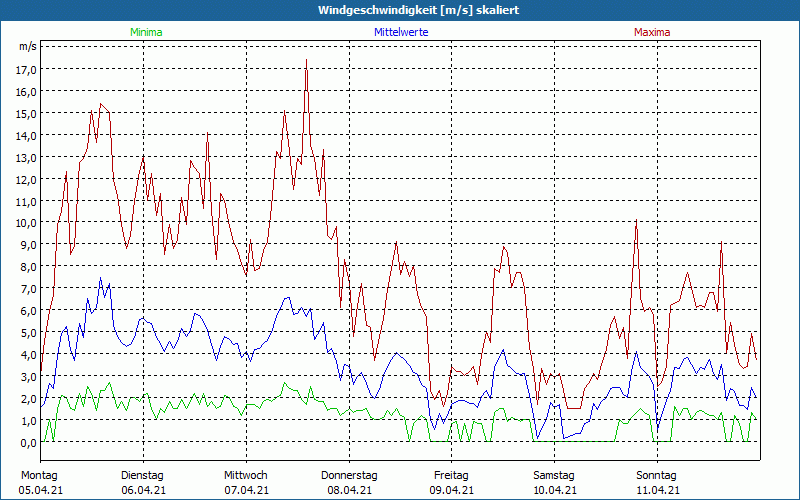Click the 5,0 y-axis tick label
The width and height of the screenshot is (800, 500).
point(27,333)
